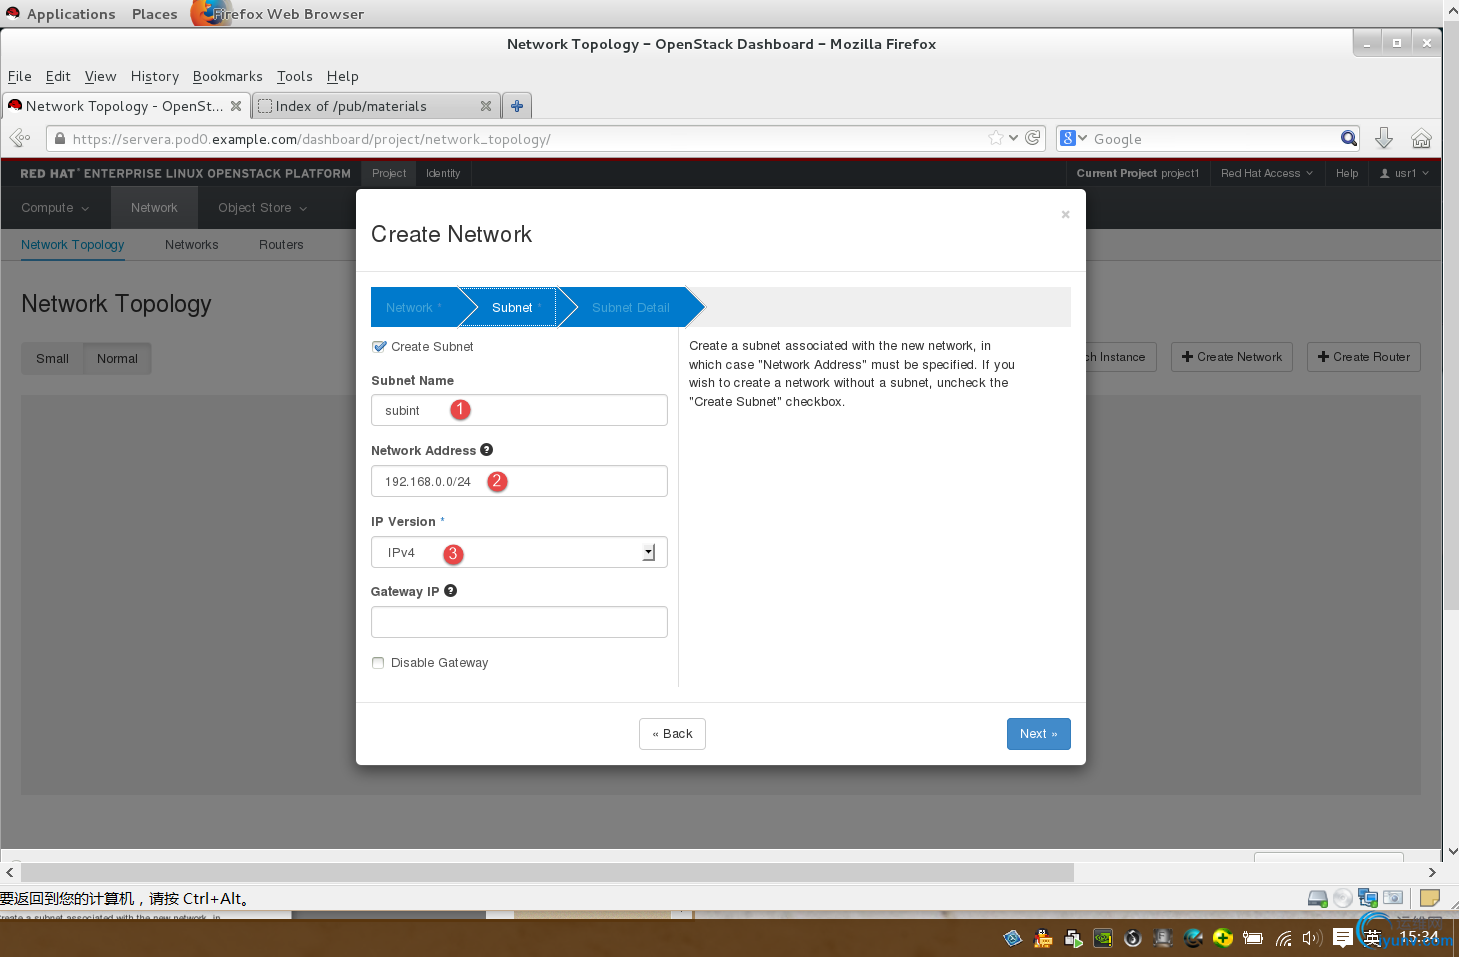Switch to the Subnet wizard step
Screen dimensions: 1459x957
pyautogui.click(x=512, y=307)
